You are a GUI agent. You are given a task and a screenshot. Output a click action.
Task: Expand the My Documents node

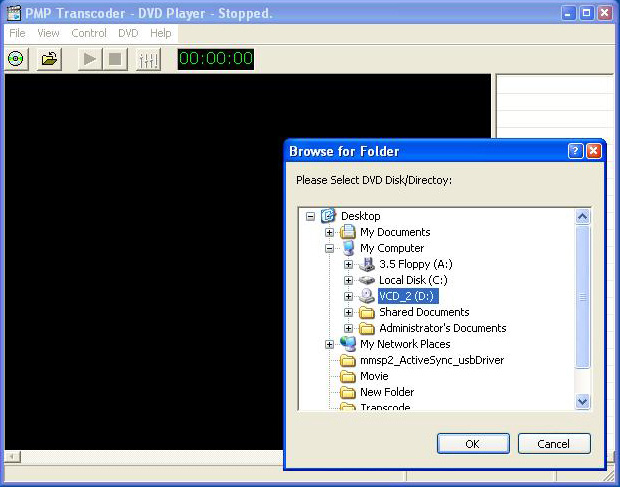pos(329,232)
